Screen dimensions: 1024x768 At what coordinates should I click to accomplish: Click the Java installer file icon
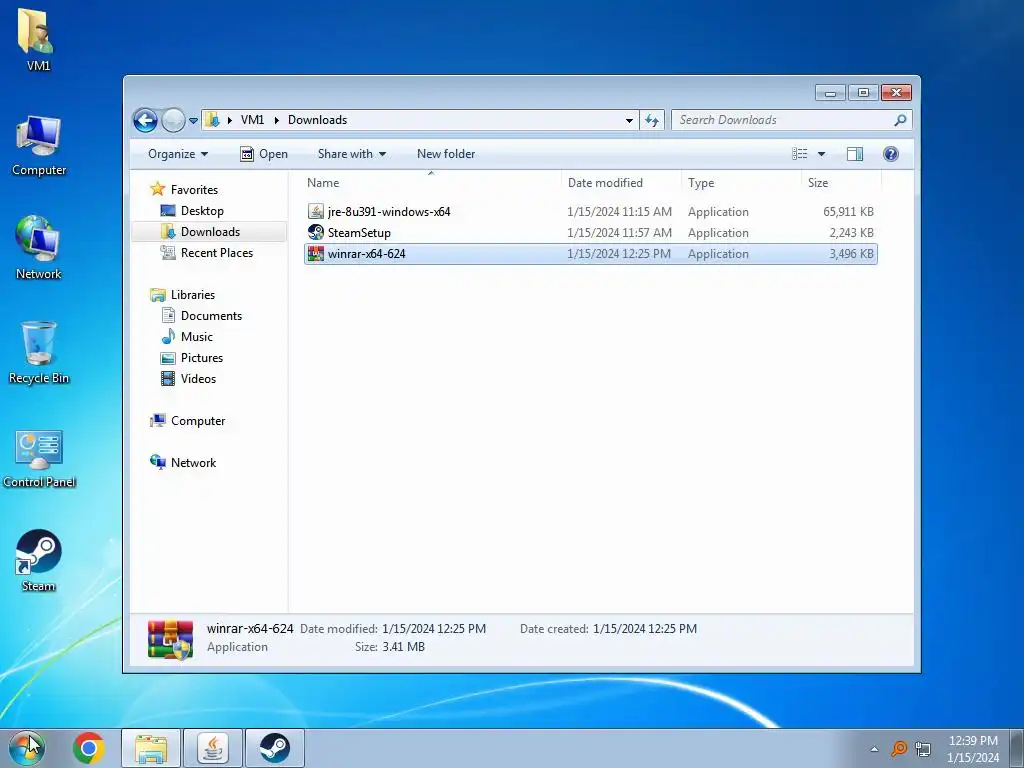click(315, 212)
